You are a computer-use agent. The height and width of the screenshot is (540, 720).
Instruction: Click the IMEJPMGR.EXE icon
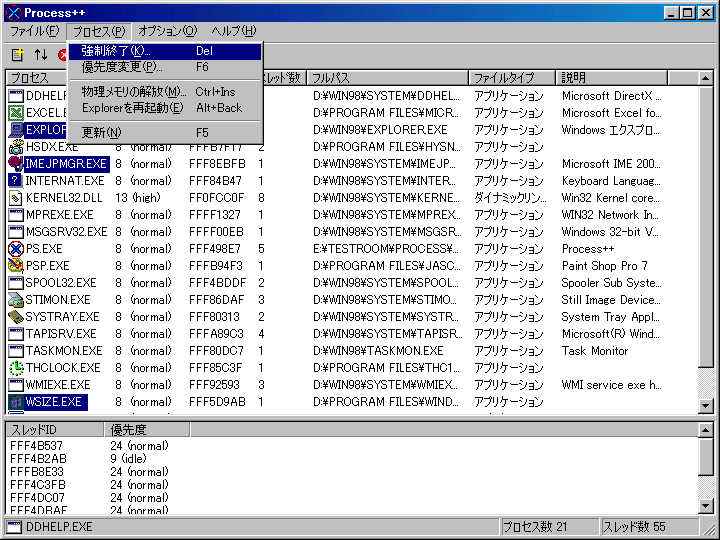click(16, 163)
